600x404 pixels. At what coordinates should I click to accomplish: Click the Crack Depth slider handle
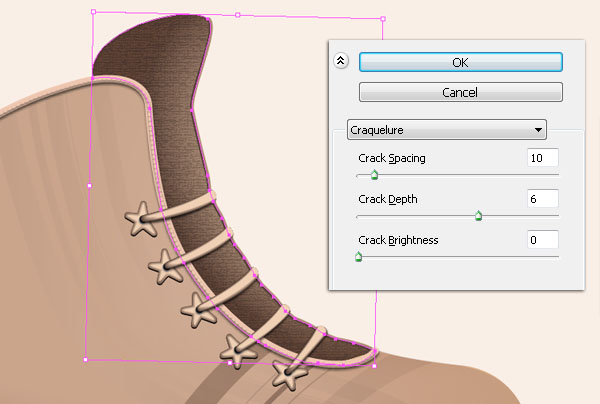tap(478, 216)
